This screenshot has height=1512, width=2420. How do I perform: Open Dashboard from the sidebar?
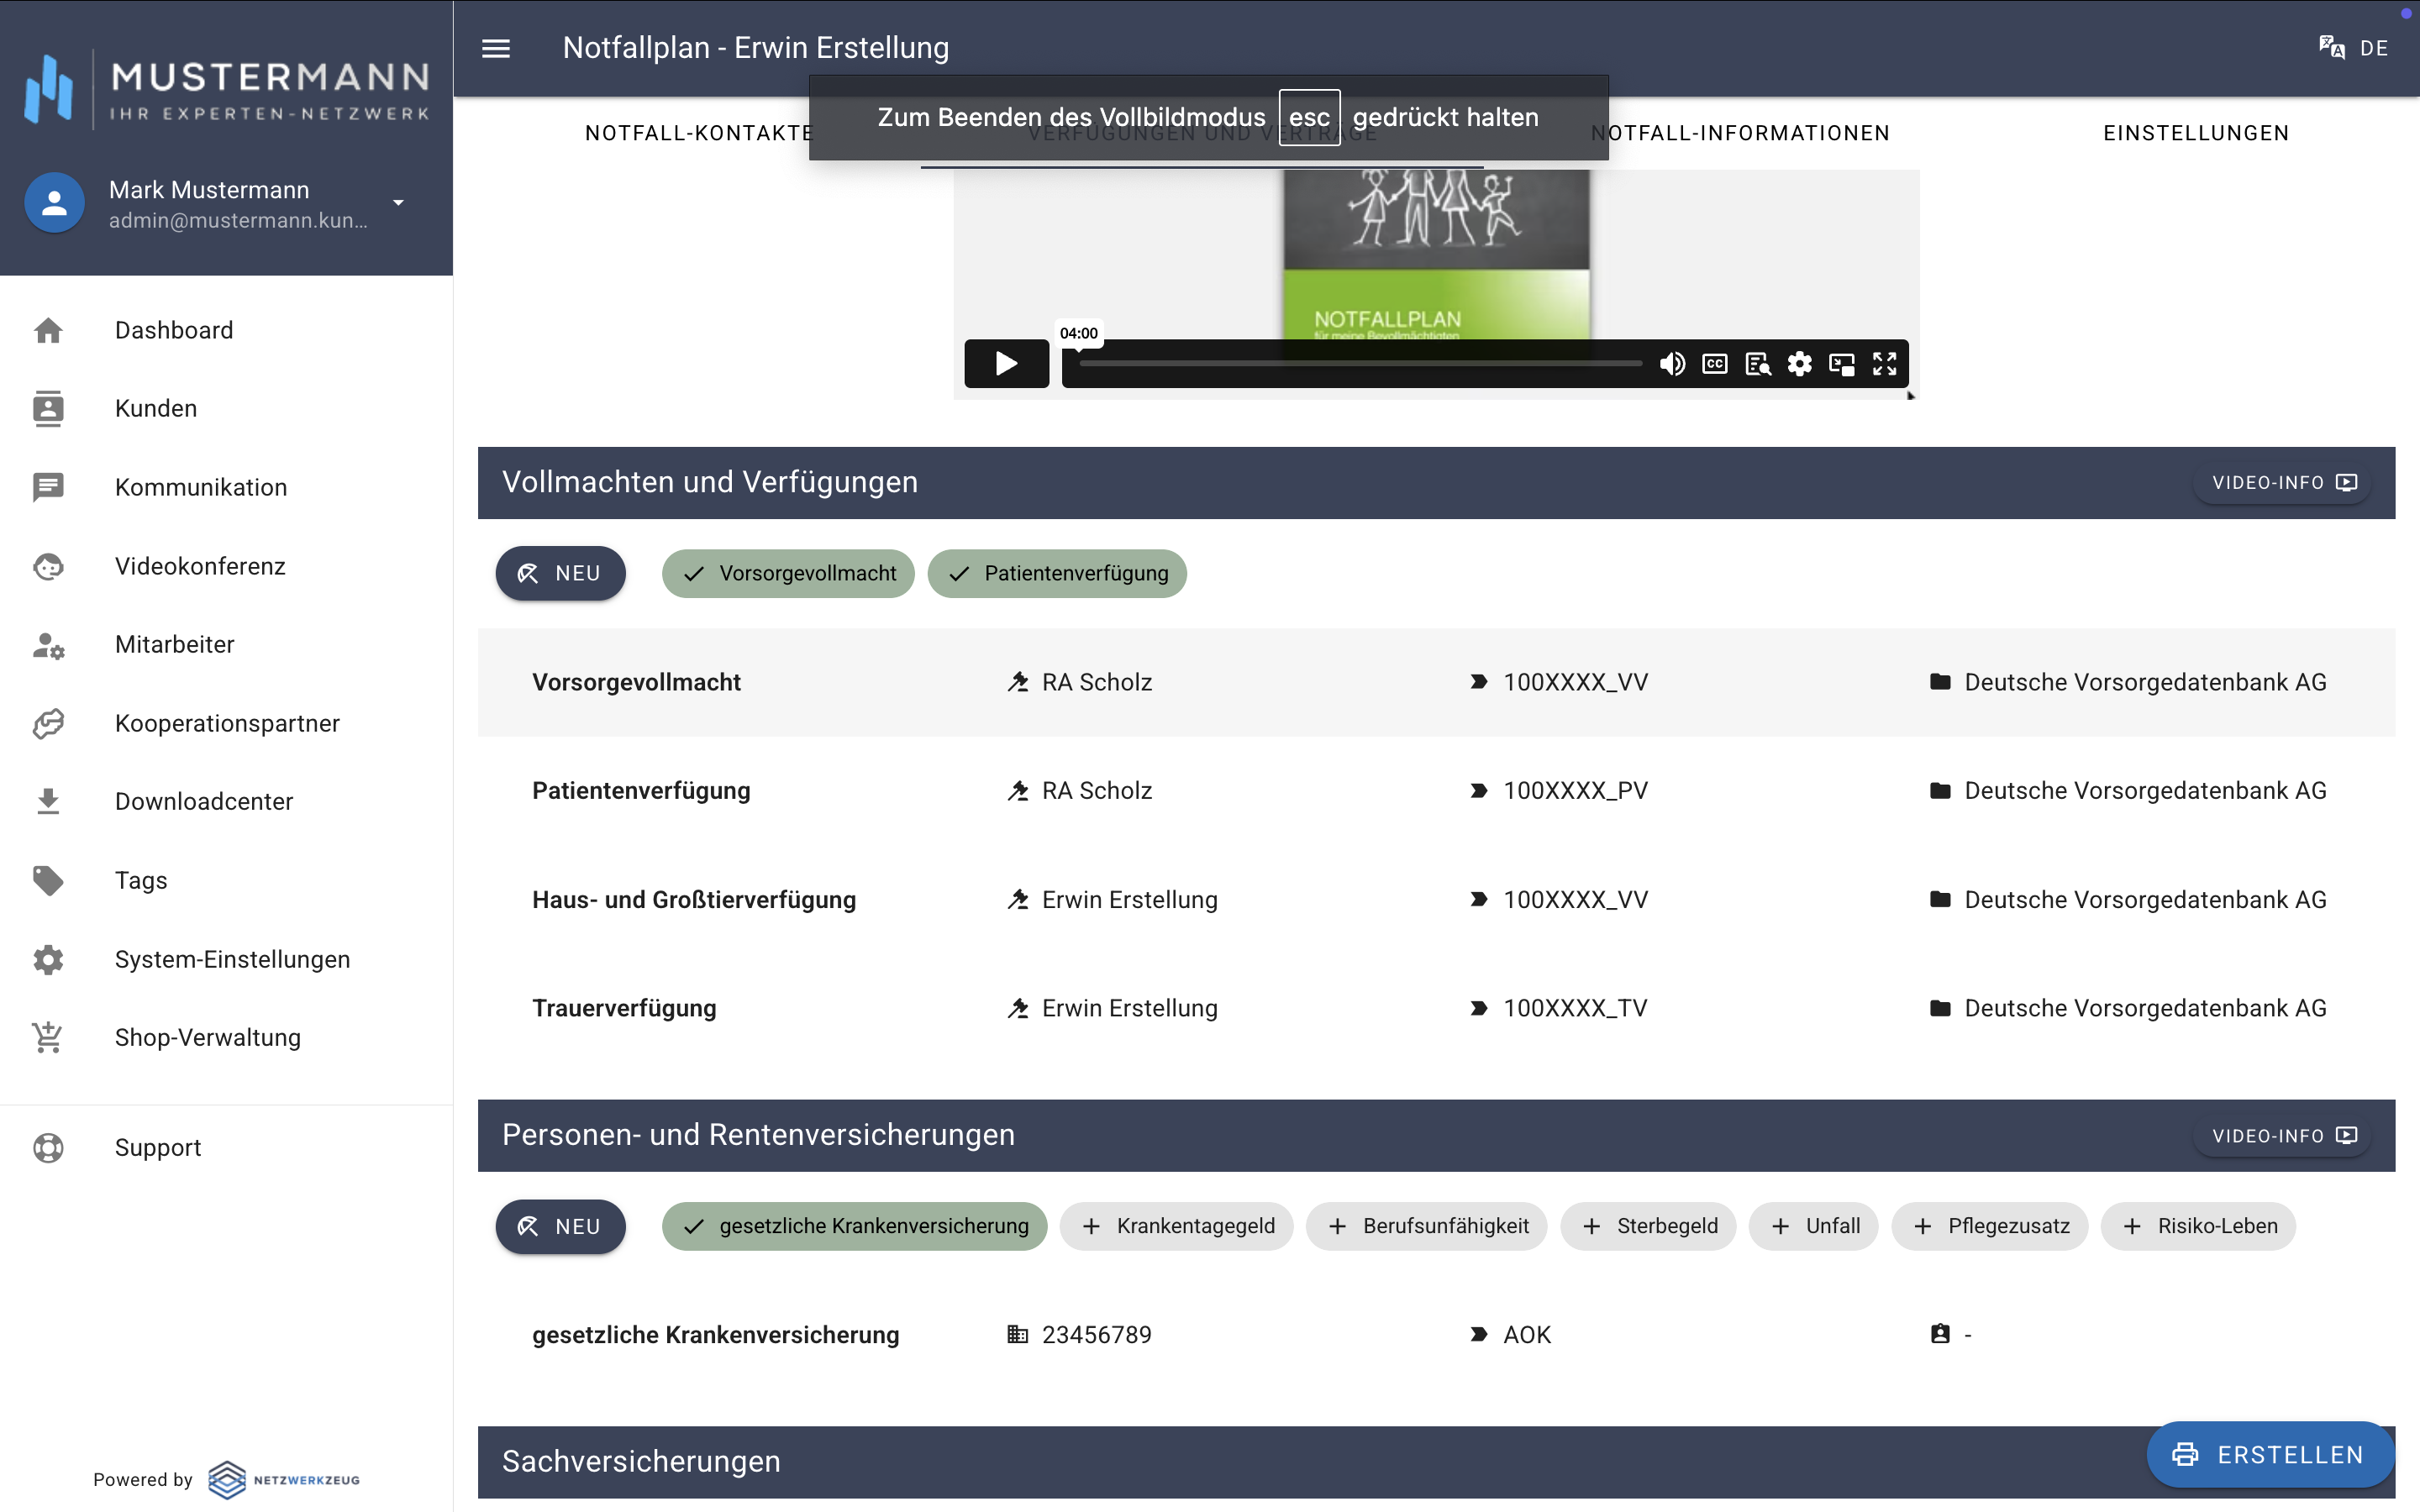226,330
